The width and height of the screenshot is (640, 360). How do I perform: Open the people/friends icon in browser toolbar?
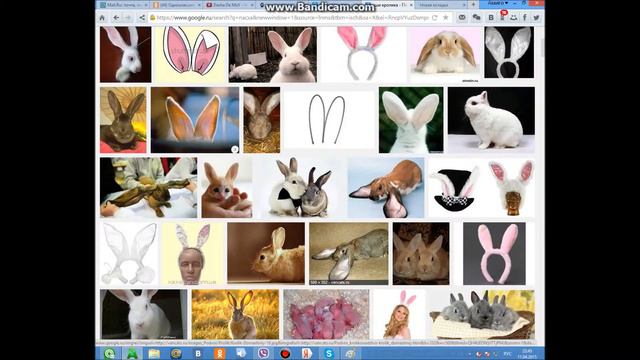point(514,18)
